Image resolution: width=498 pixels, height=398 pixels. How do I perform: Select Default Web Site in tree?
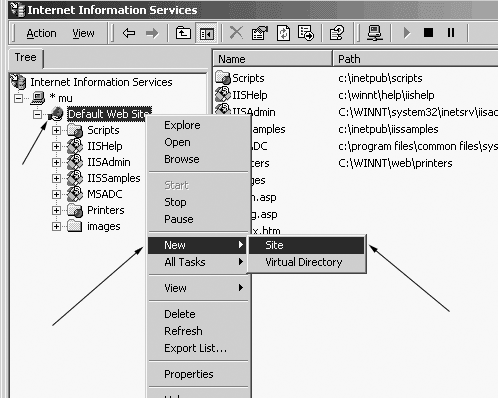[x=109, y=114]
